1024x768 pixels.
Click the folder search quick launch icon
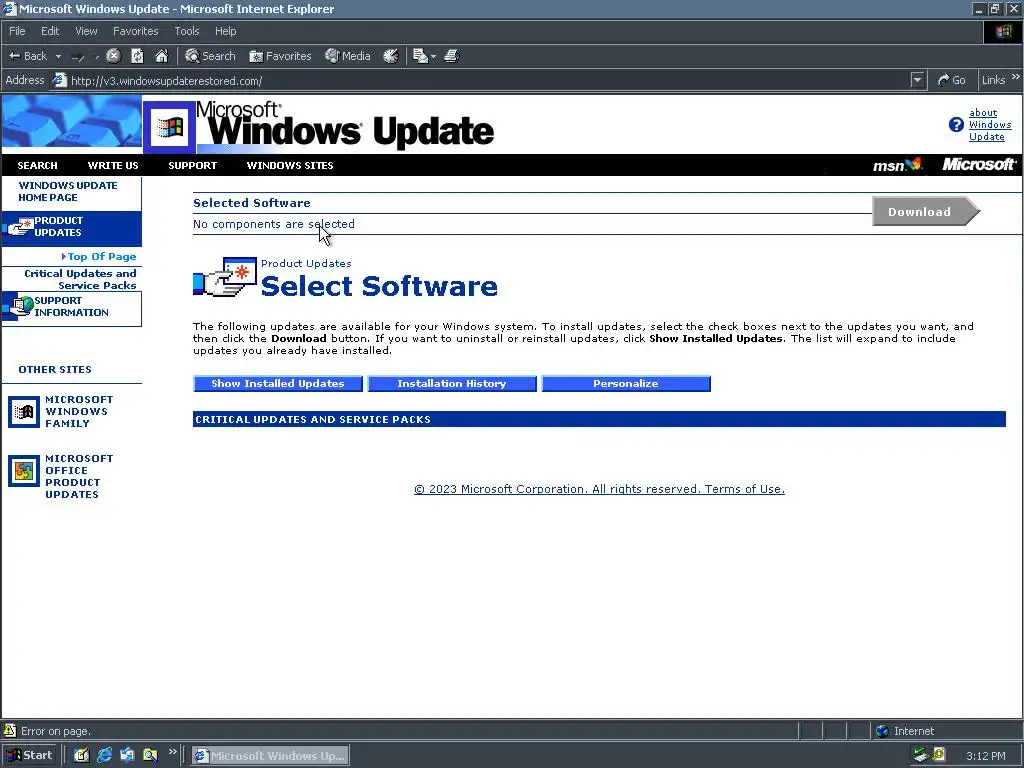(x=150, y=755)
